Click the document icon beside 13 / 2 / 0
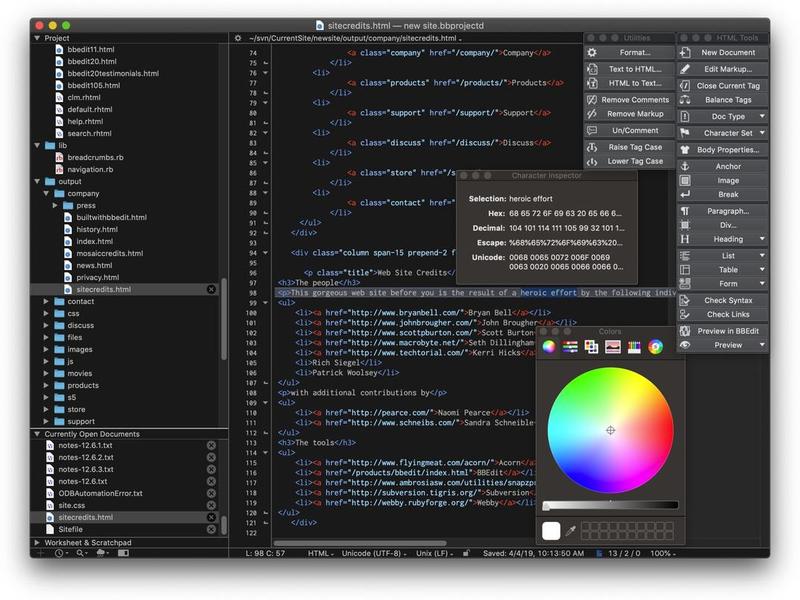 pyautogui.click(x=599, y=553)
